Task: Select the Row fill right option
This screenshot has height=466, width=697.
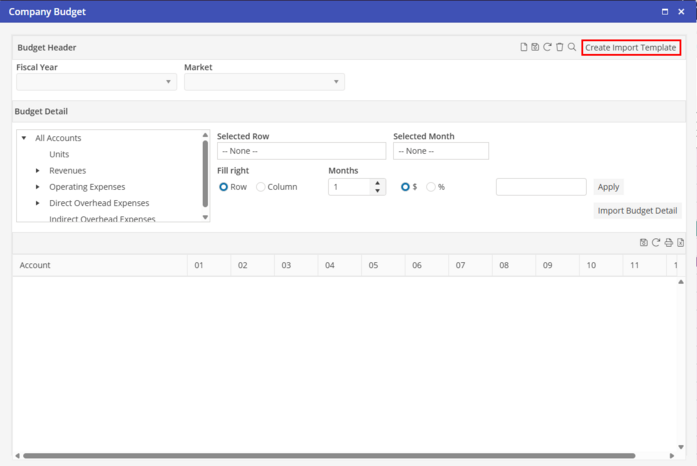Action: [x=223, y=187]
